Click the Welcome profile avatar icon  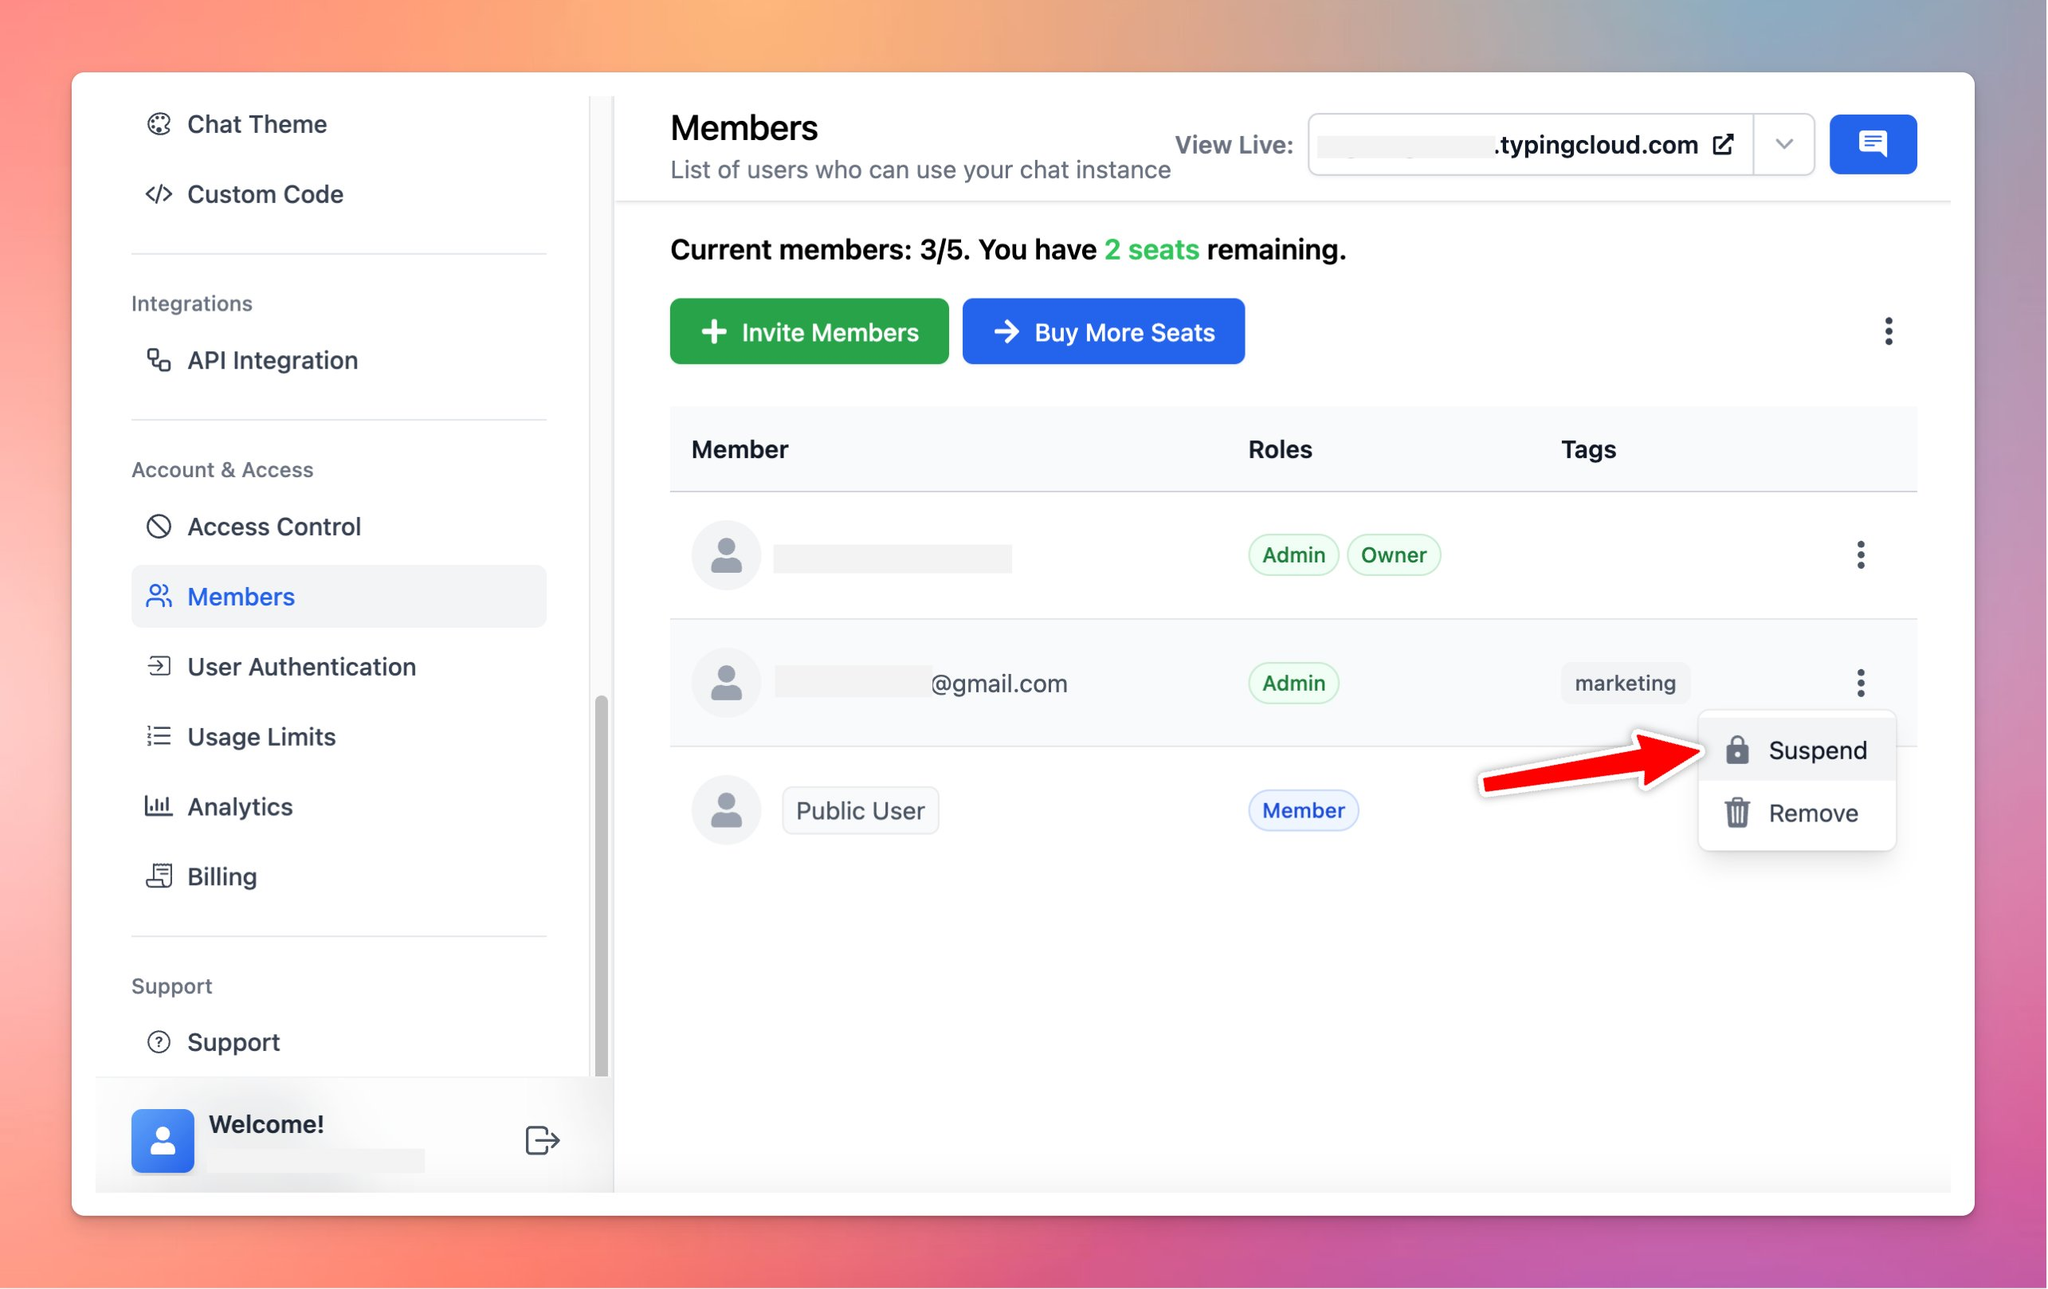(x=163, y=1140)
